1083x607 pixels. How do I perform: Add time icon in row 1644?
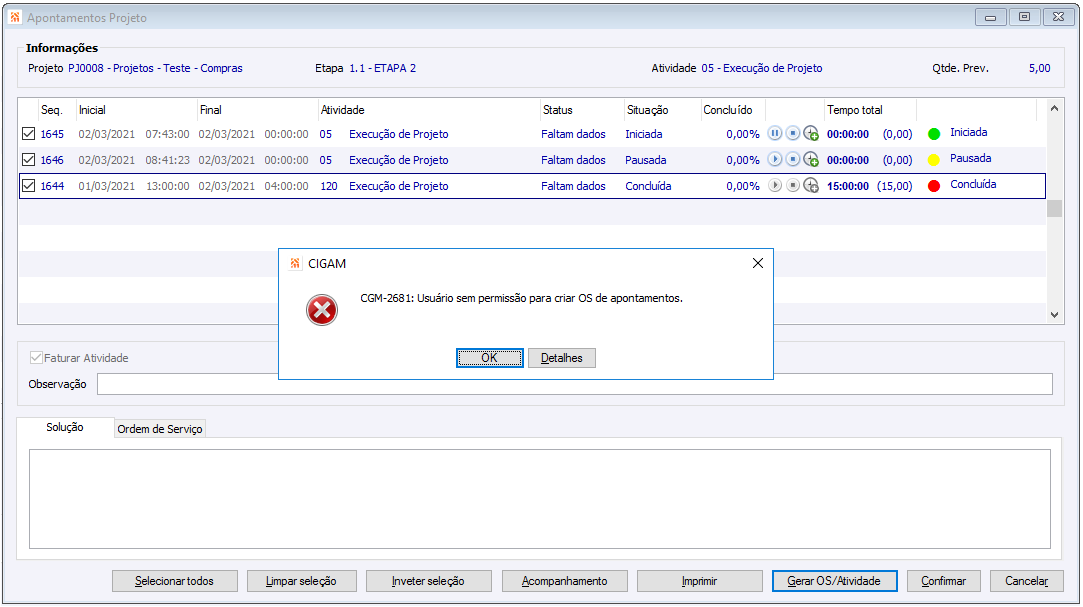[x=811, y=186]
